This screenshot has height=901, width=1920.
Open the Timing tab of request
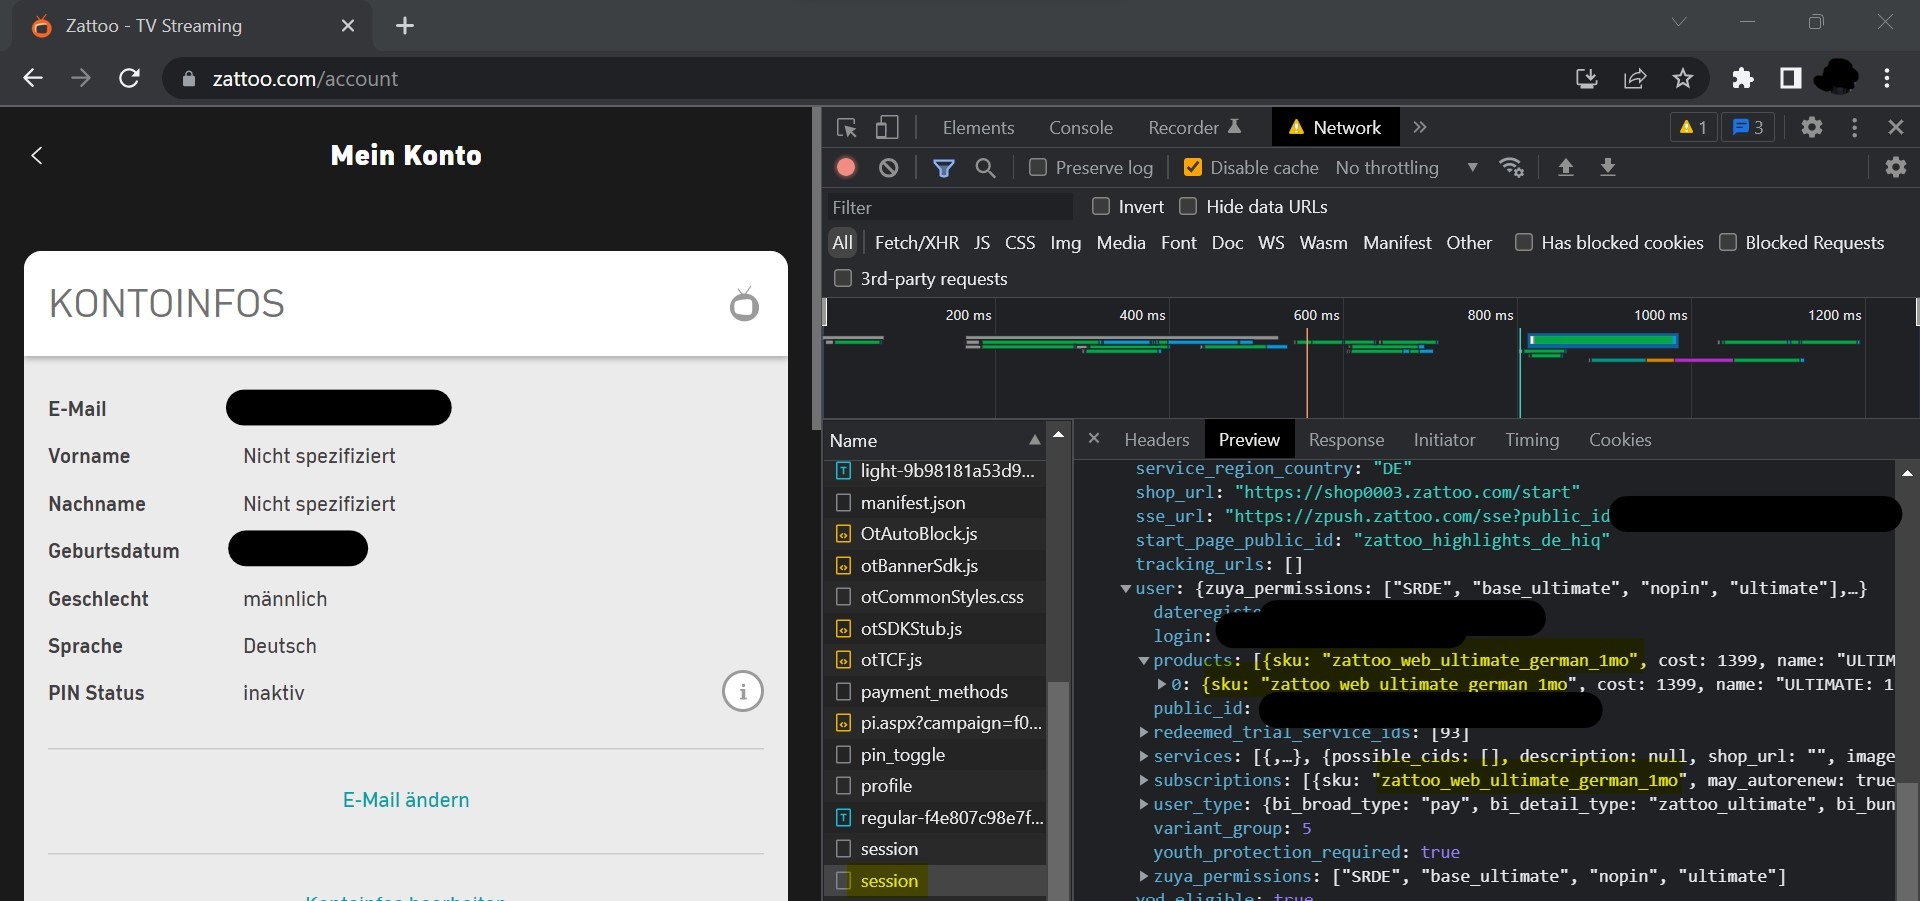point(1532,439)
